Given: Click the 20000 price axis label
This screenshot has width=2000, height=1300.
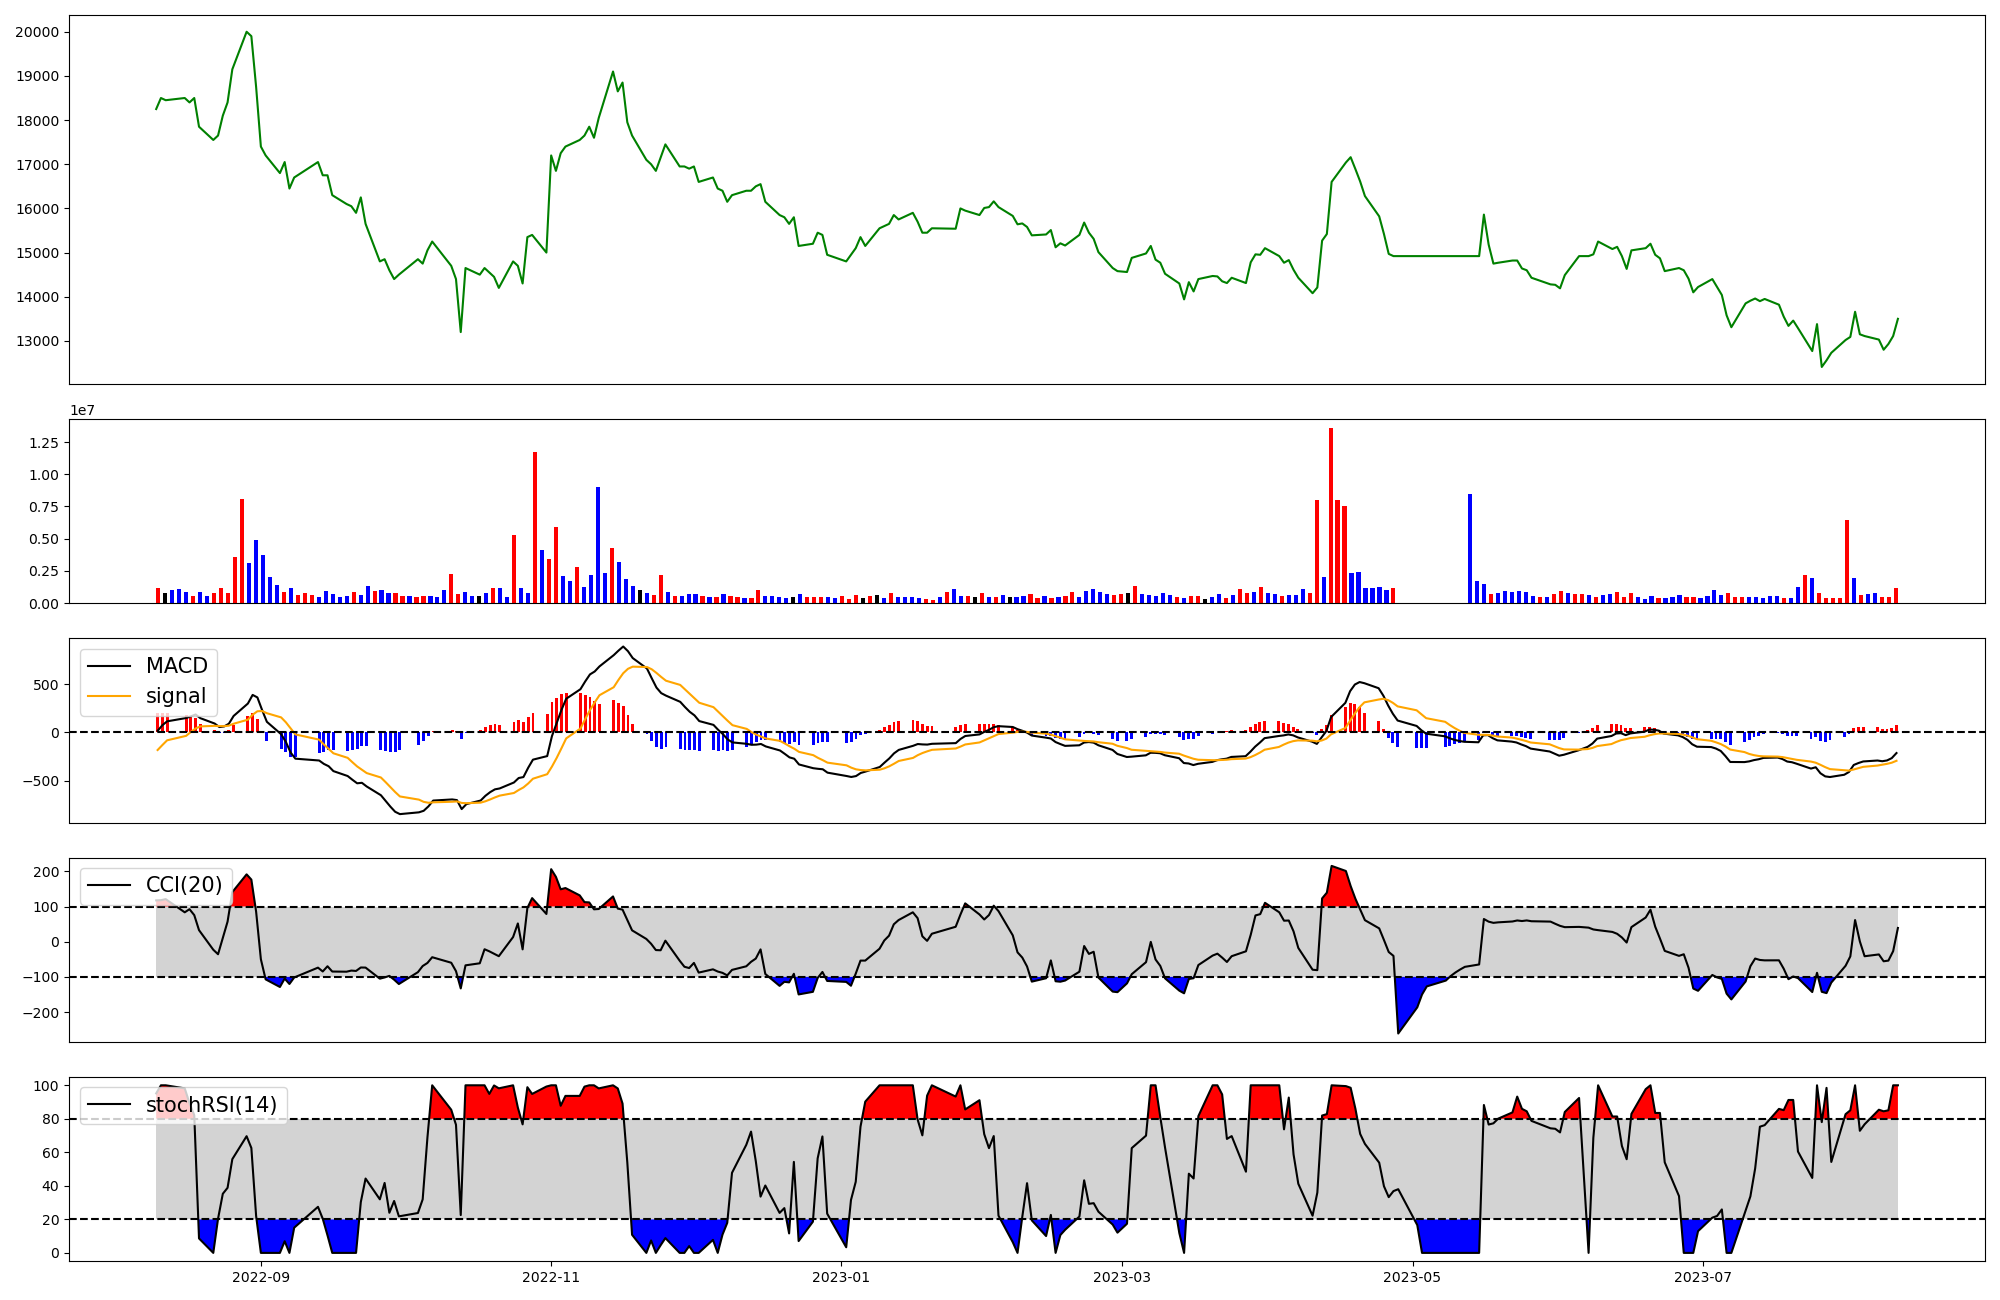Looking at the screenshot, I should coord(37,32).
